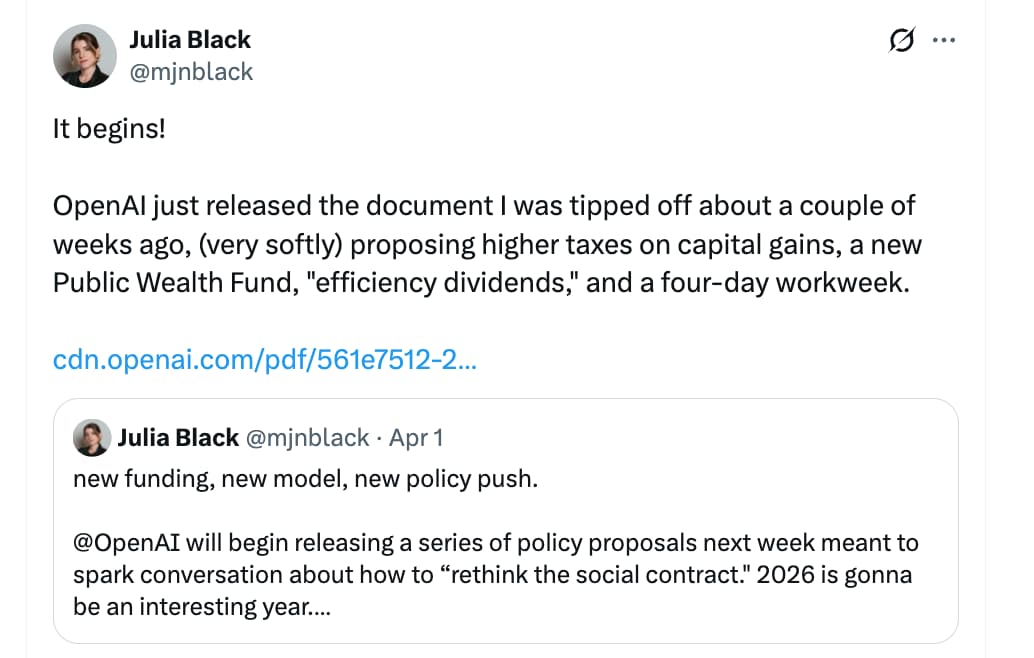Screen dimensions: 1034x658
Task: Open the Apr 1 timestamp
Action: point(415,437)
